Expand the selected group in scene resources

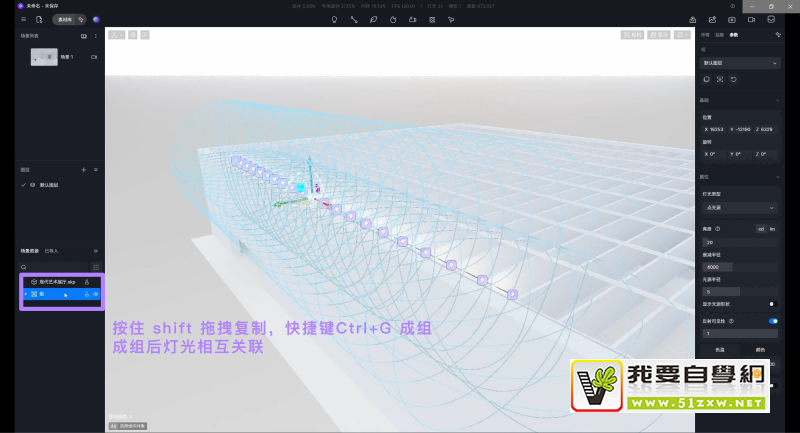point(25,294)
